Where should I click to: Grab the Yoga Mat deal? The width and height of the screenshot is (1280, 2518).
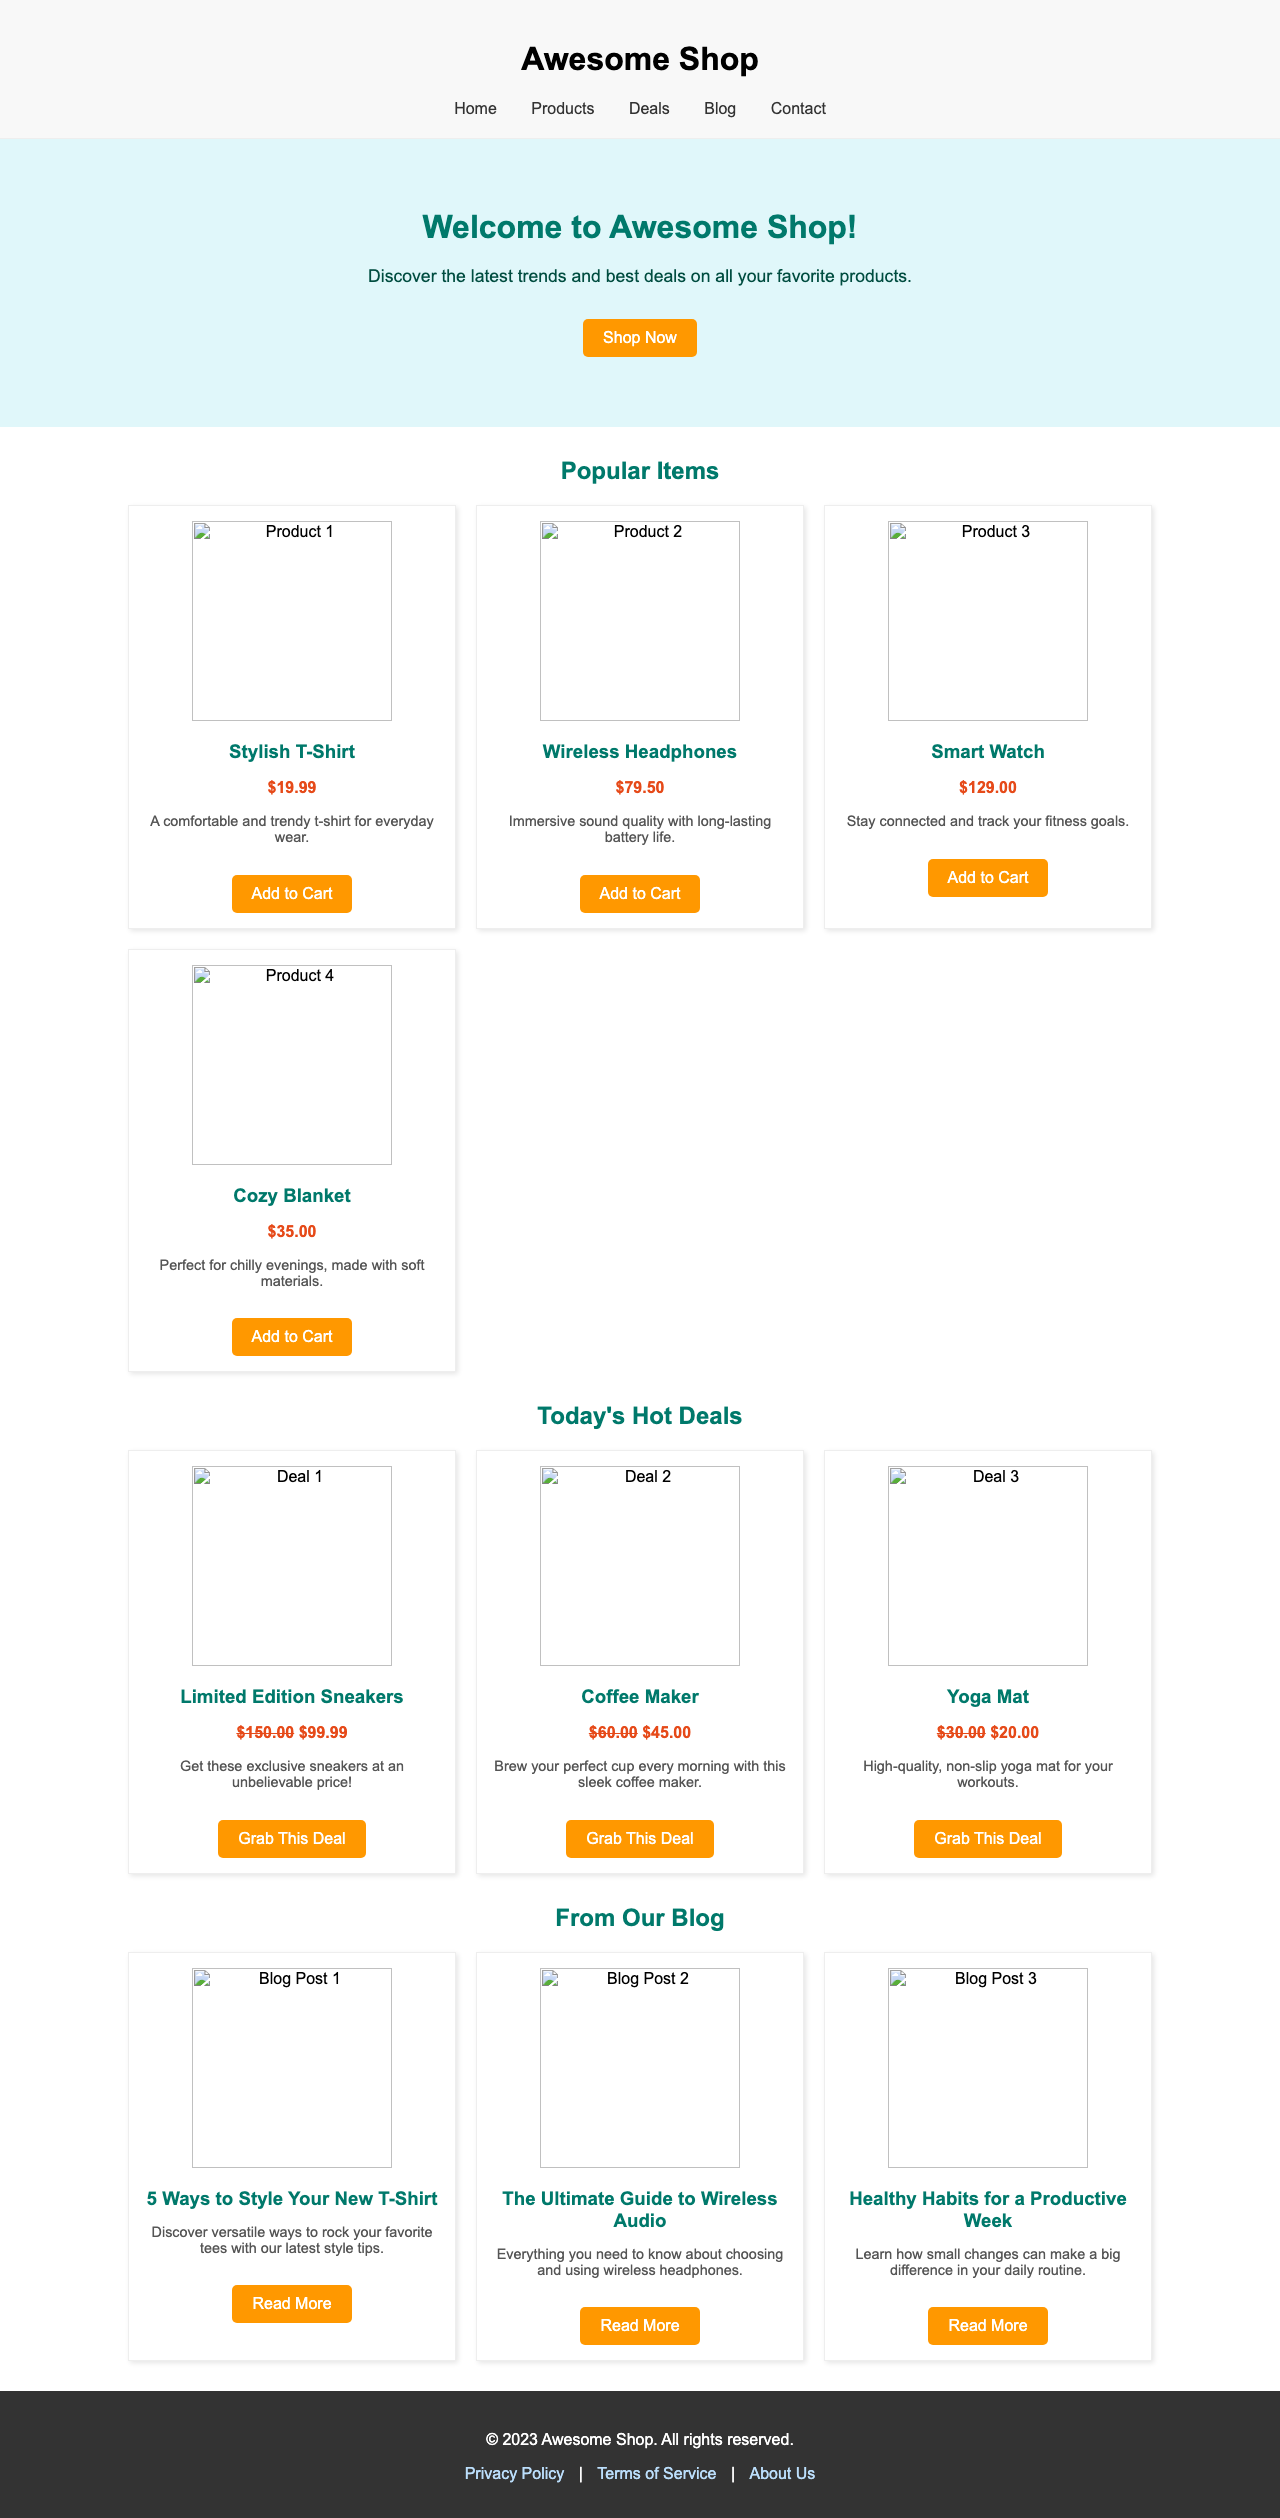point(987,1838)
